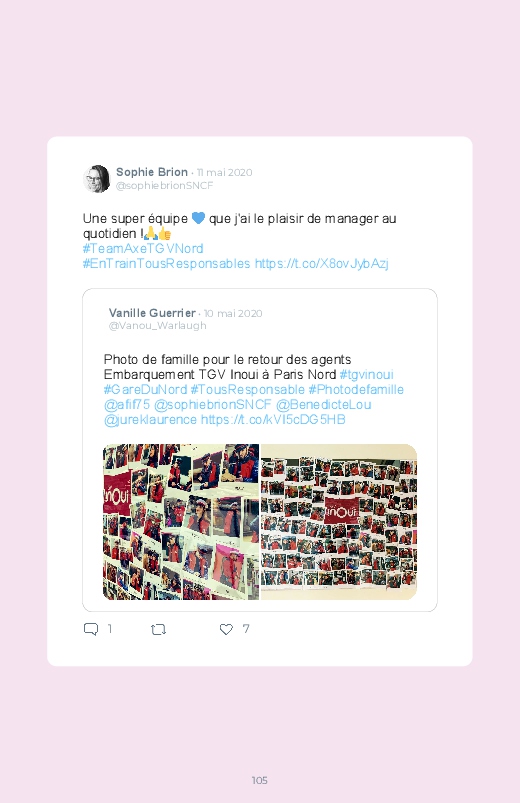
Task: Click the reply speech bubble icon
Action: coord(91,629)
